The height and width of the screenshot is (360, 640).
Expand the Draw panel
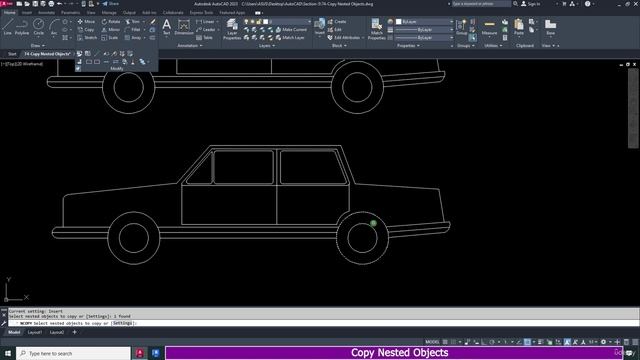coord(38,46)
